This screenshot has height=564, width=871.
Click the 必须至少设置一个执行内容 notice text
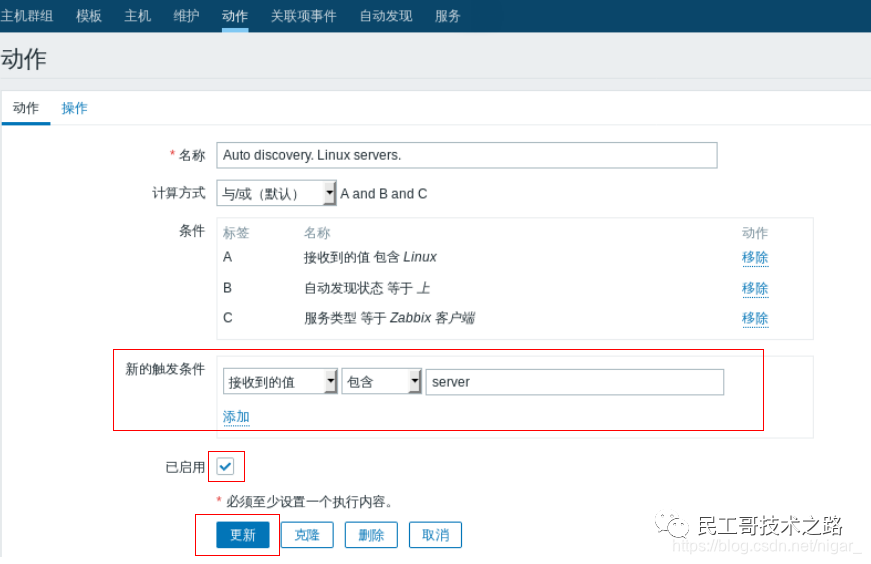310,502
